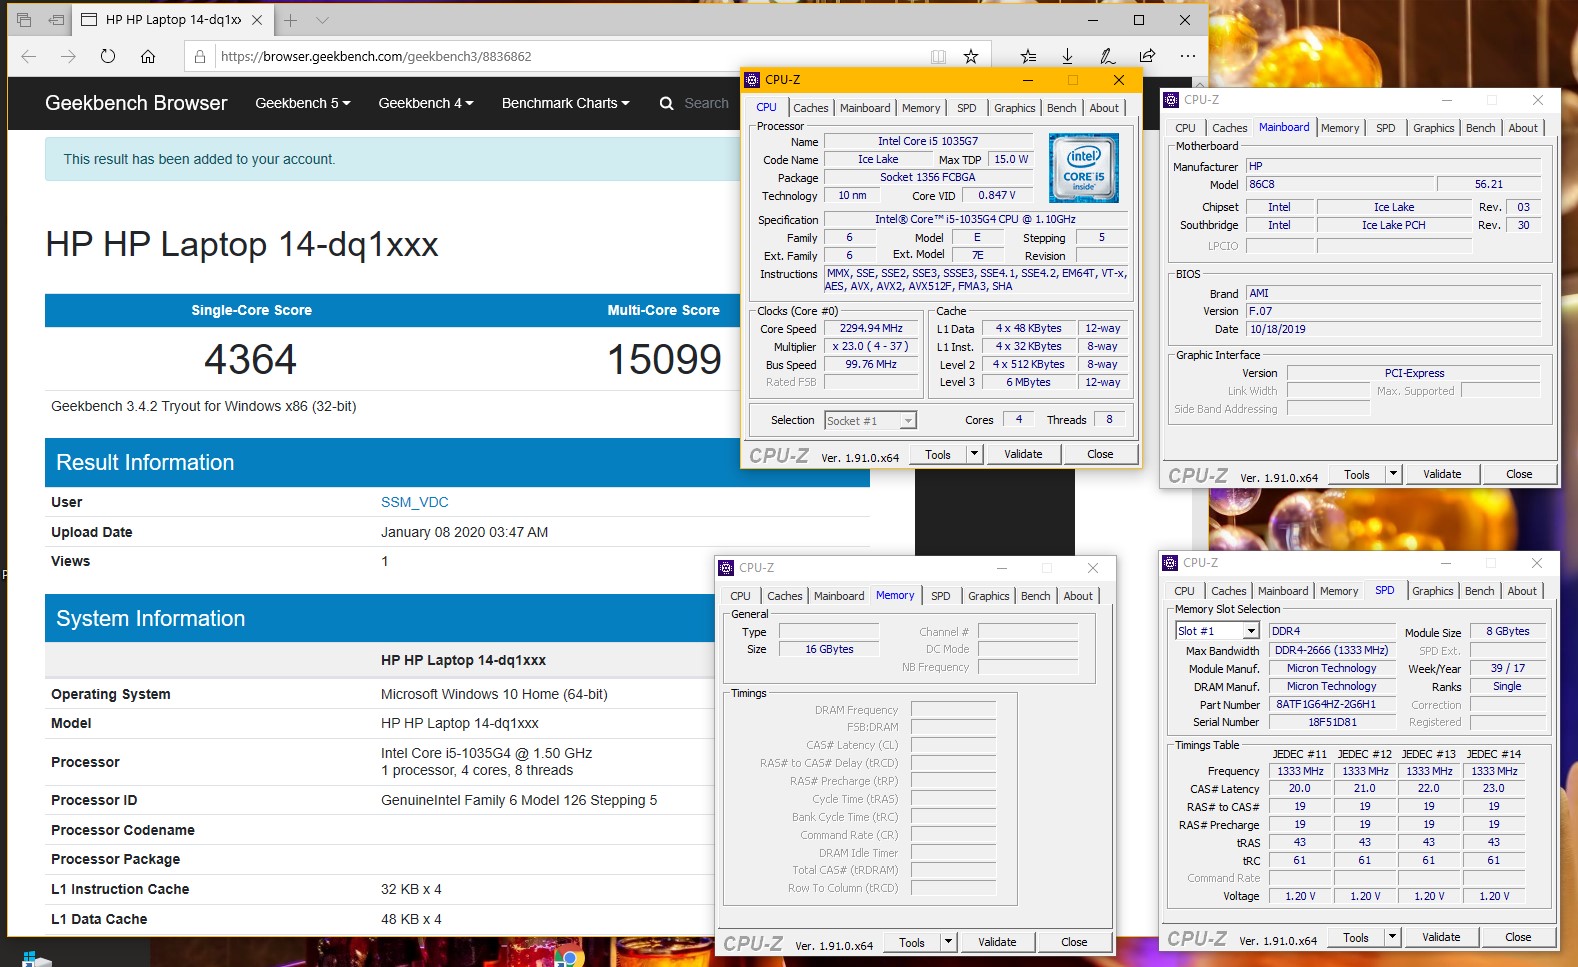Viewport: 1578px width, 967px height.
Task: Switch to Memory tab in Mainboard window
Action: pos(1340,128)
